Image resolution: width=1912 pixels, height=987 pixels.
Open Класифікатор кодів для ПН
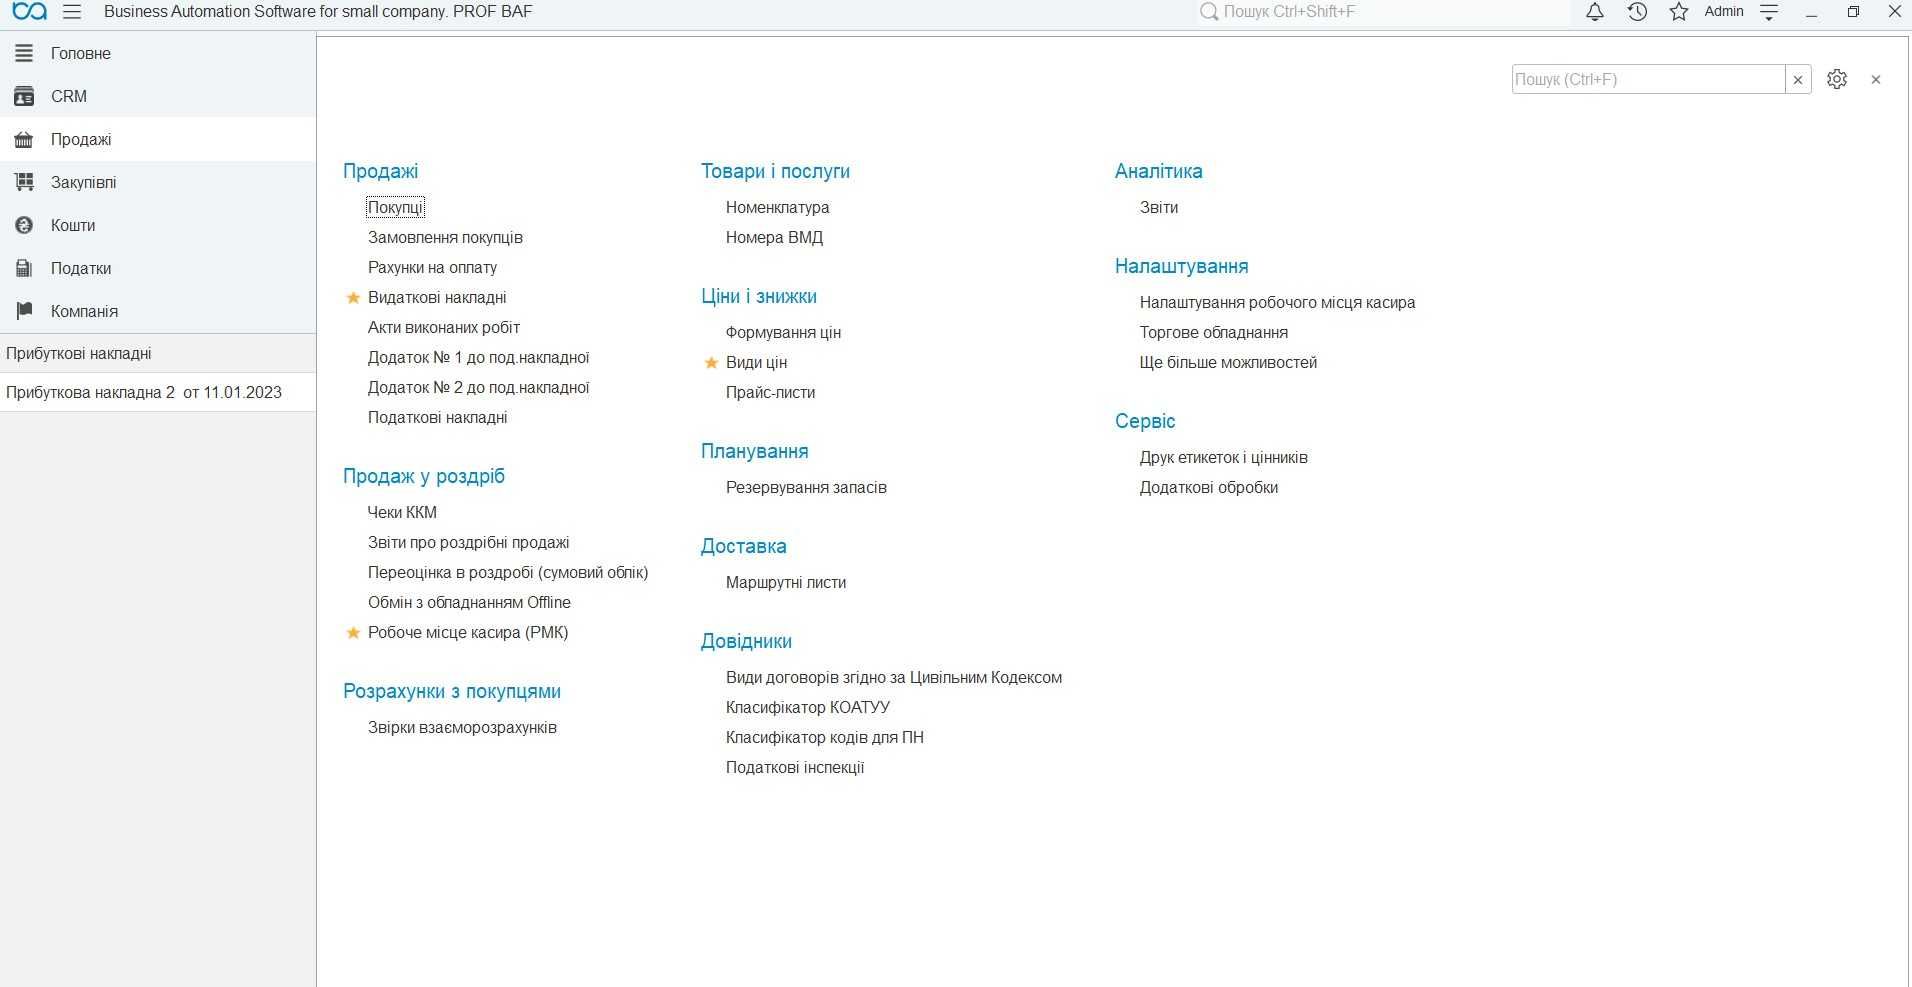[x=825, y=738]
